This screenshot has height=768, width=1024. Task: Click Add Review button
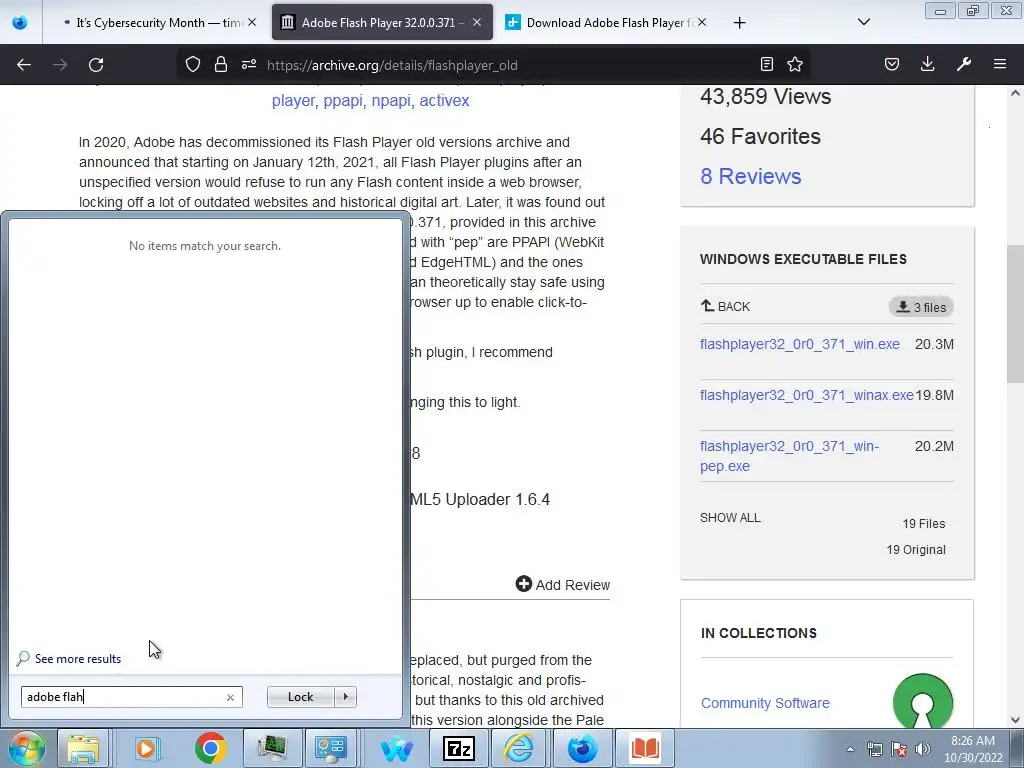(x=563, y=584)
